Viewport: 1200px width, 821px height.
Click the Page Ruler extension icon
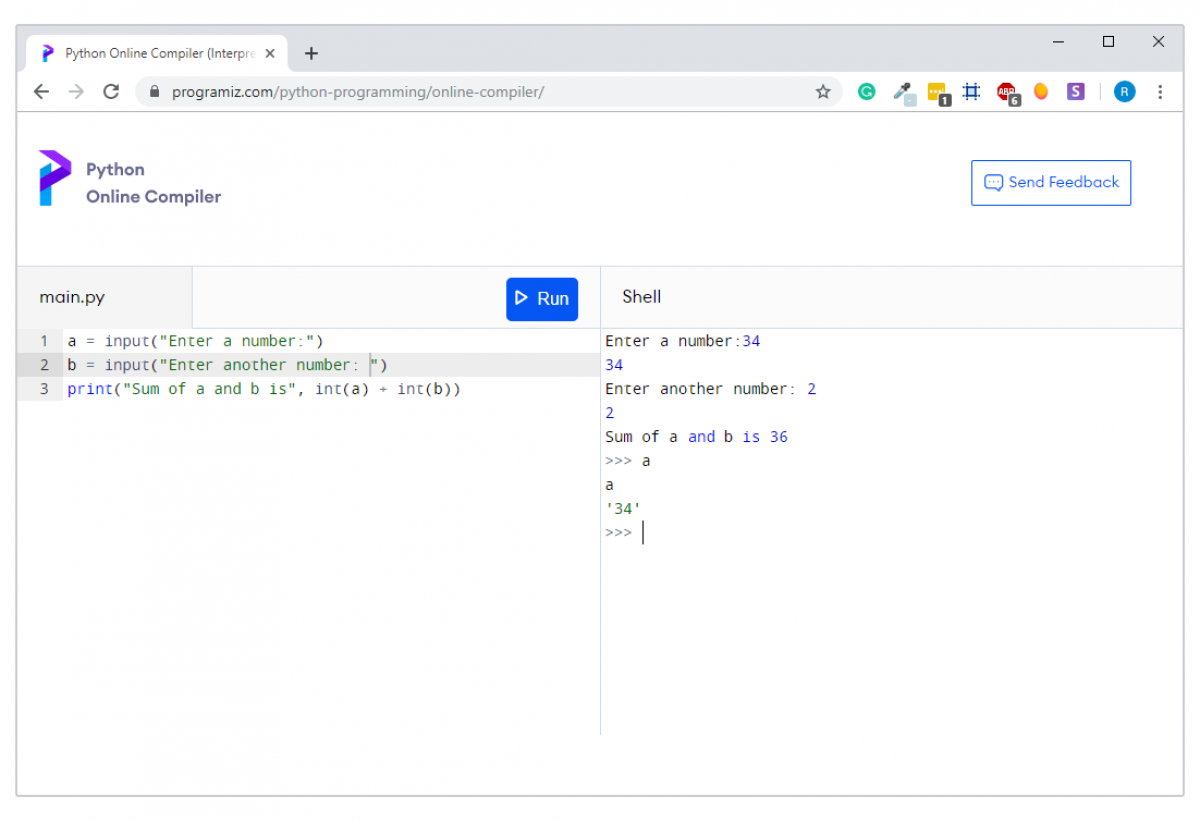pos(971,91)
